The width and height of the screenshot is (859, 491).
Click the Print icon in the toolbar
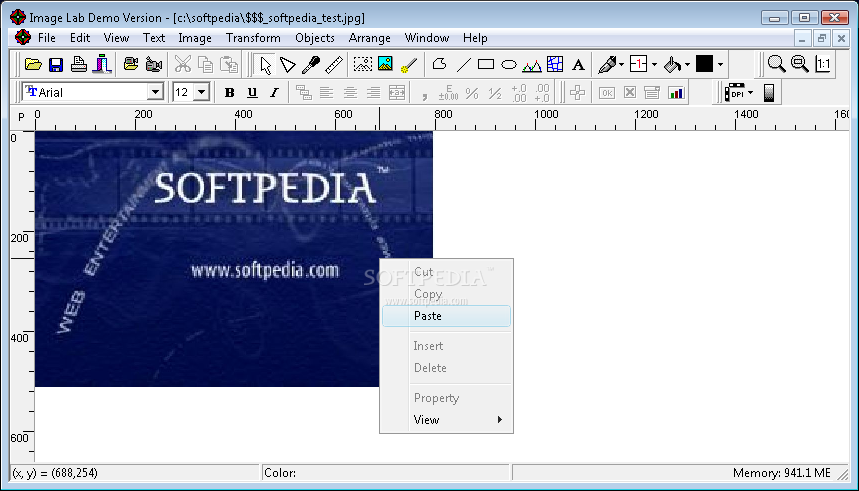(79, 65)
